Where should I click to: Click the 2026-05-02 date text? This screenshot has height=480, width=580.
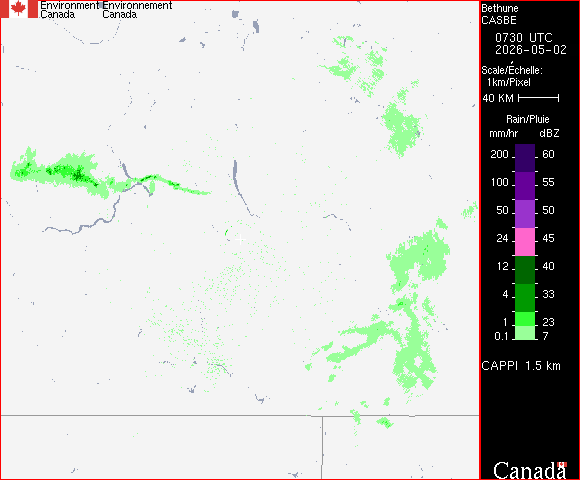[x=531, y=50]
